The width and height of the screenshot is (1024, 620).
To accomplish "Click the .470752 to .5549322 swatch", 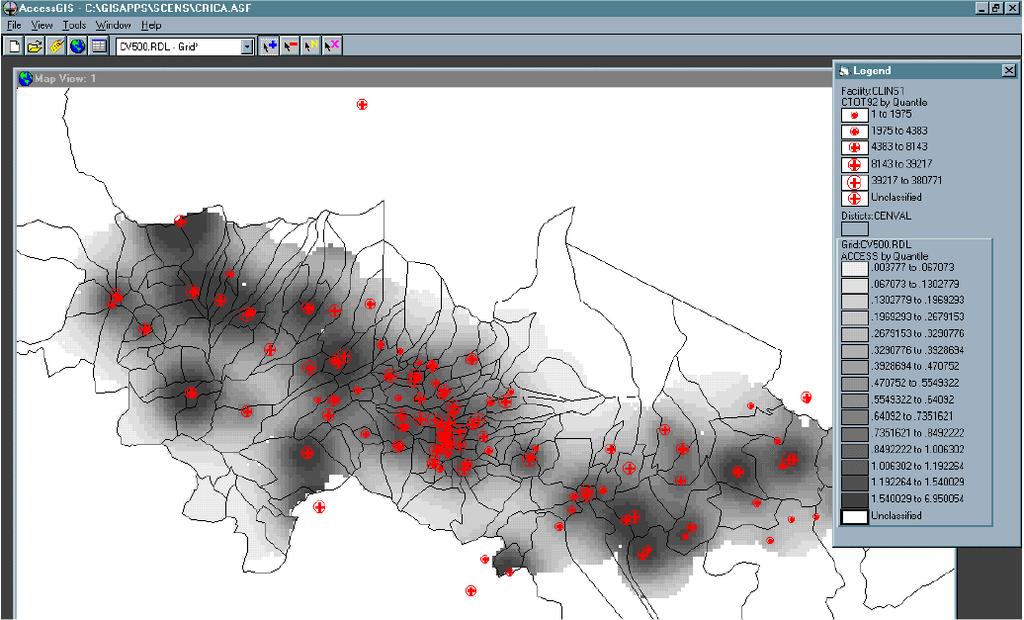I will [x=854, y=384].
